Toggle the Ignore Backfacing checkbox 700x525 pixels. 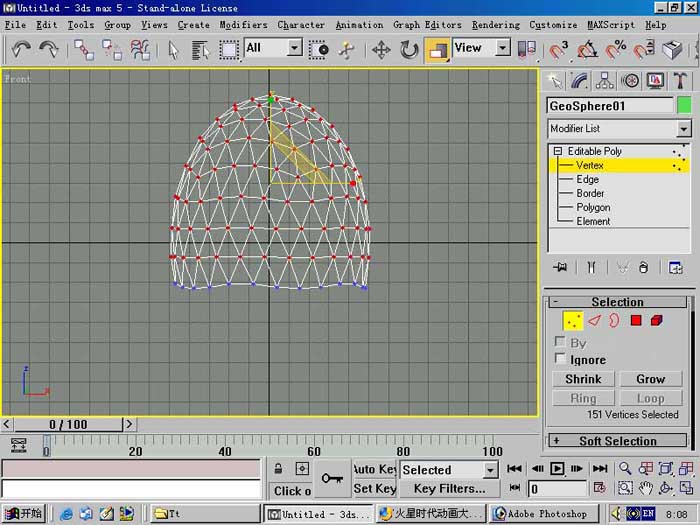(x=560, y=358)
